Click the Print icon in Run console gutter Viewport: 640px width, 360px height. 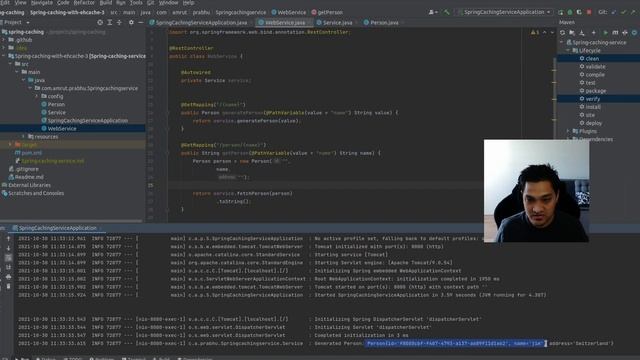pyautogui.click(x=8, y=277)
